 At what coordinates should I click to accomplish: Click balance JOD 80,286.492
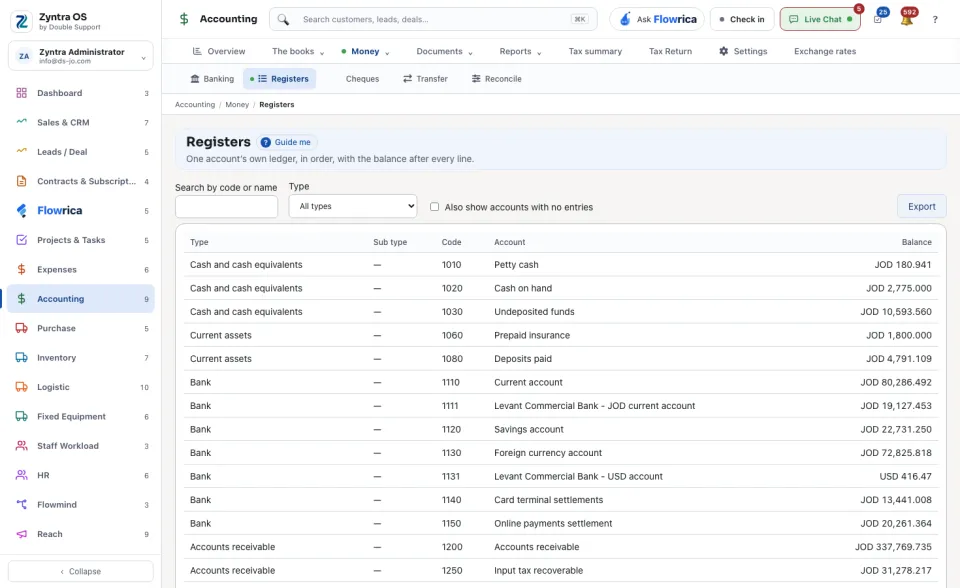[x=896, y=382]
